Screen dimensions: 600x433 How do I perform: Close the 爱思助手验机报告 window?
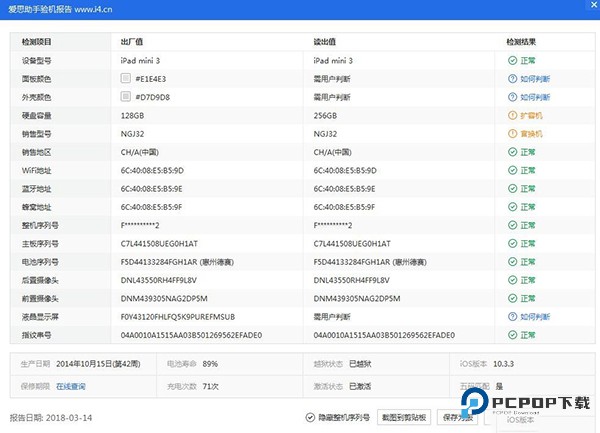(x=593, y=5)
